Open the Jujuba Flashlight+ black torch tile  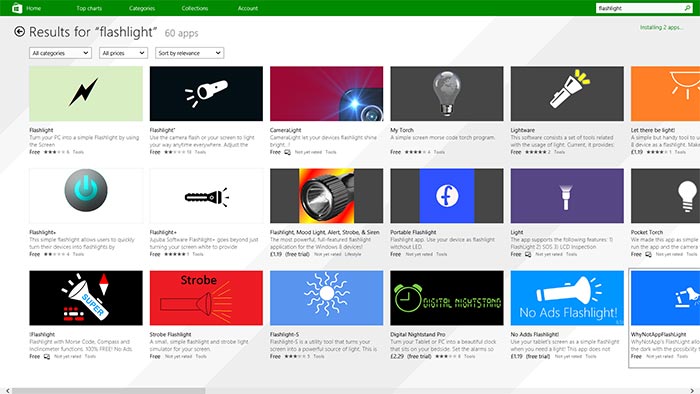click(206, 196)
